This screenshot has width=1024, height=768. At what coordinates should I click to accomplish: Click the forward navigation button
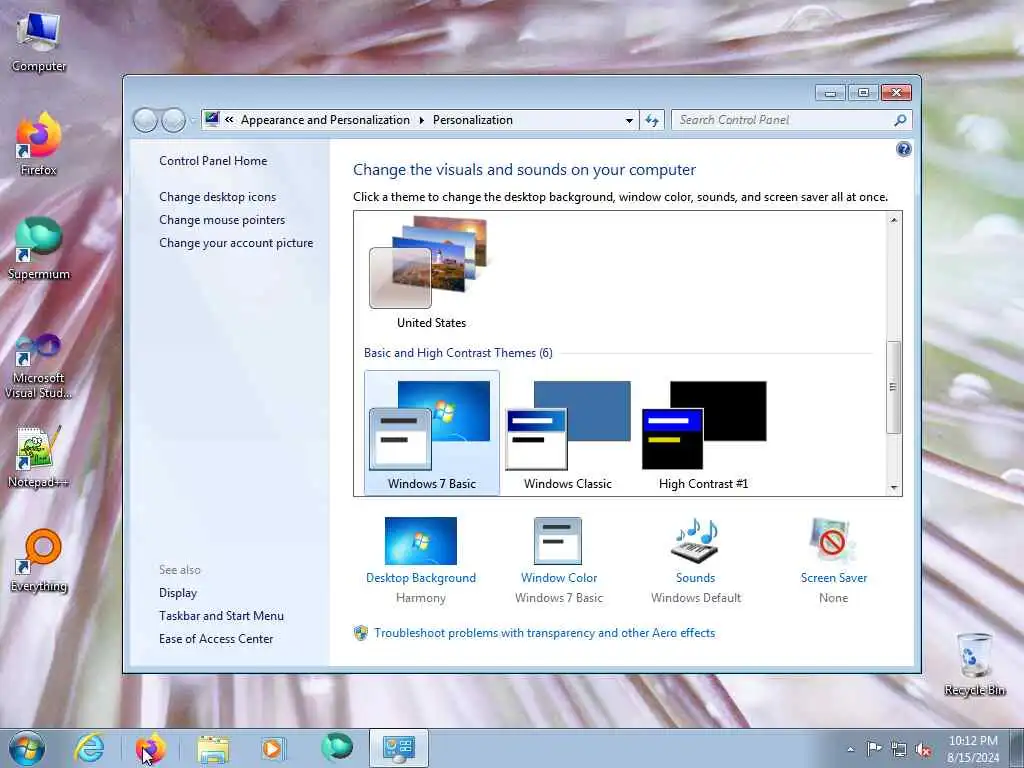pyautogui.click(x=173, y=120)
